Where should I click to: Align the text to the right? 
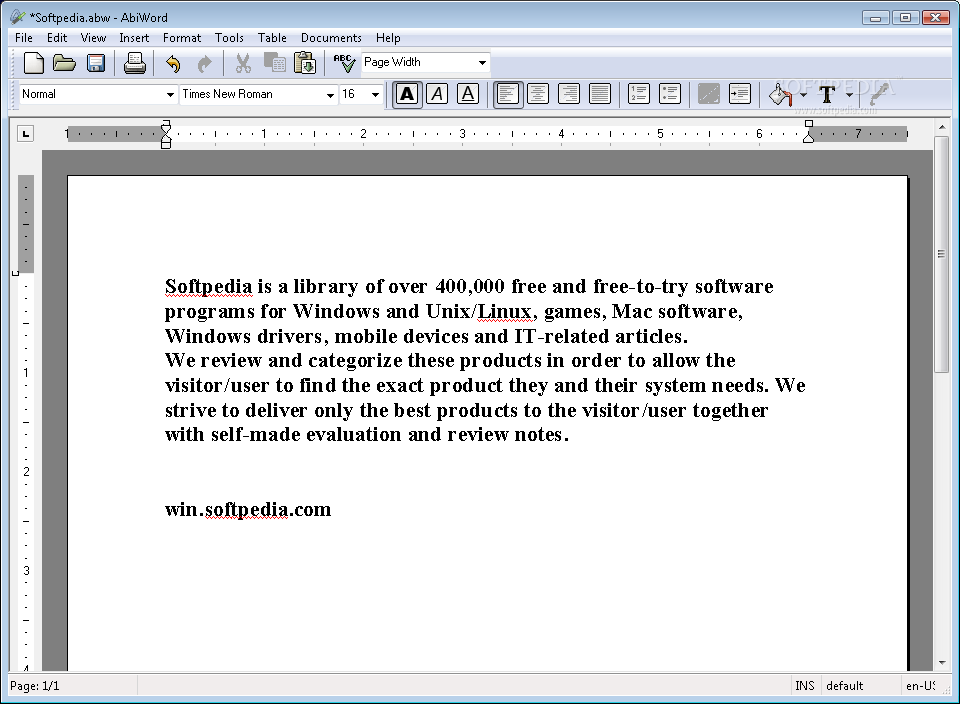569,94
